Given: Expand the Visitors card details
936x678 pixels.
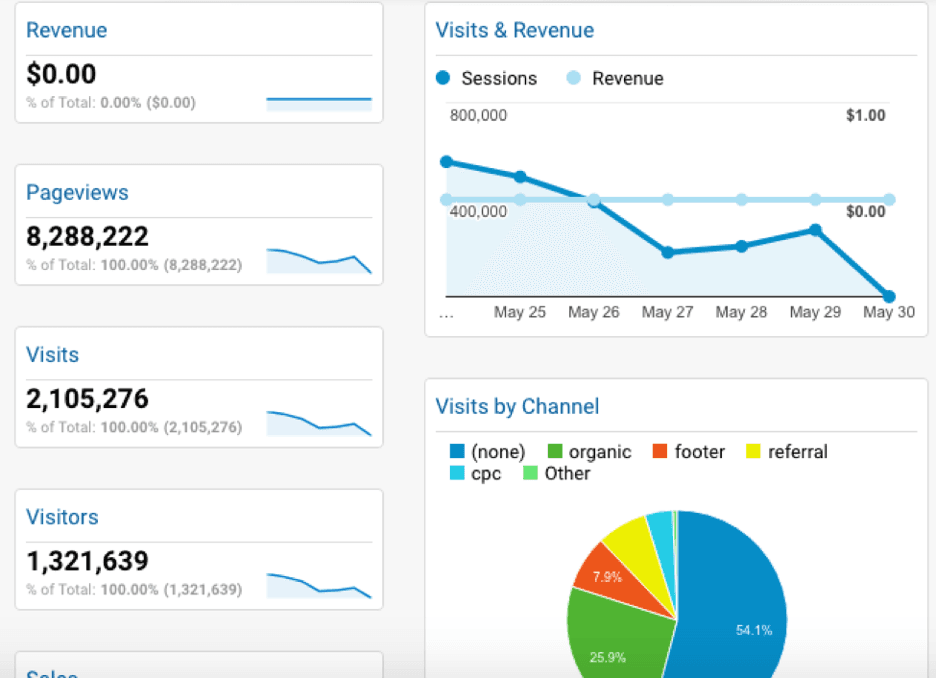Looking at the screenshot, I should (x=62, y=517).
